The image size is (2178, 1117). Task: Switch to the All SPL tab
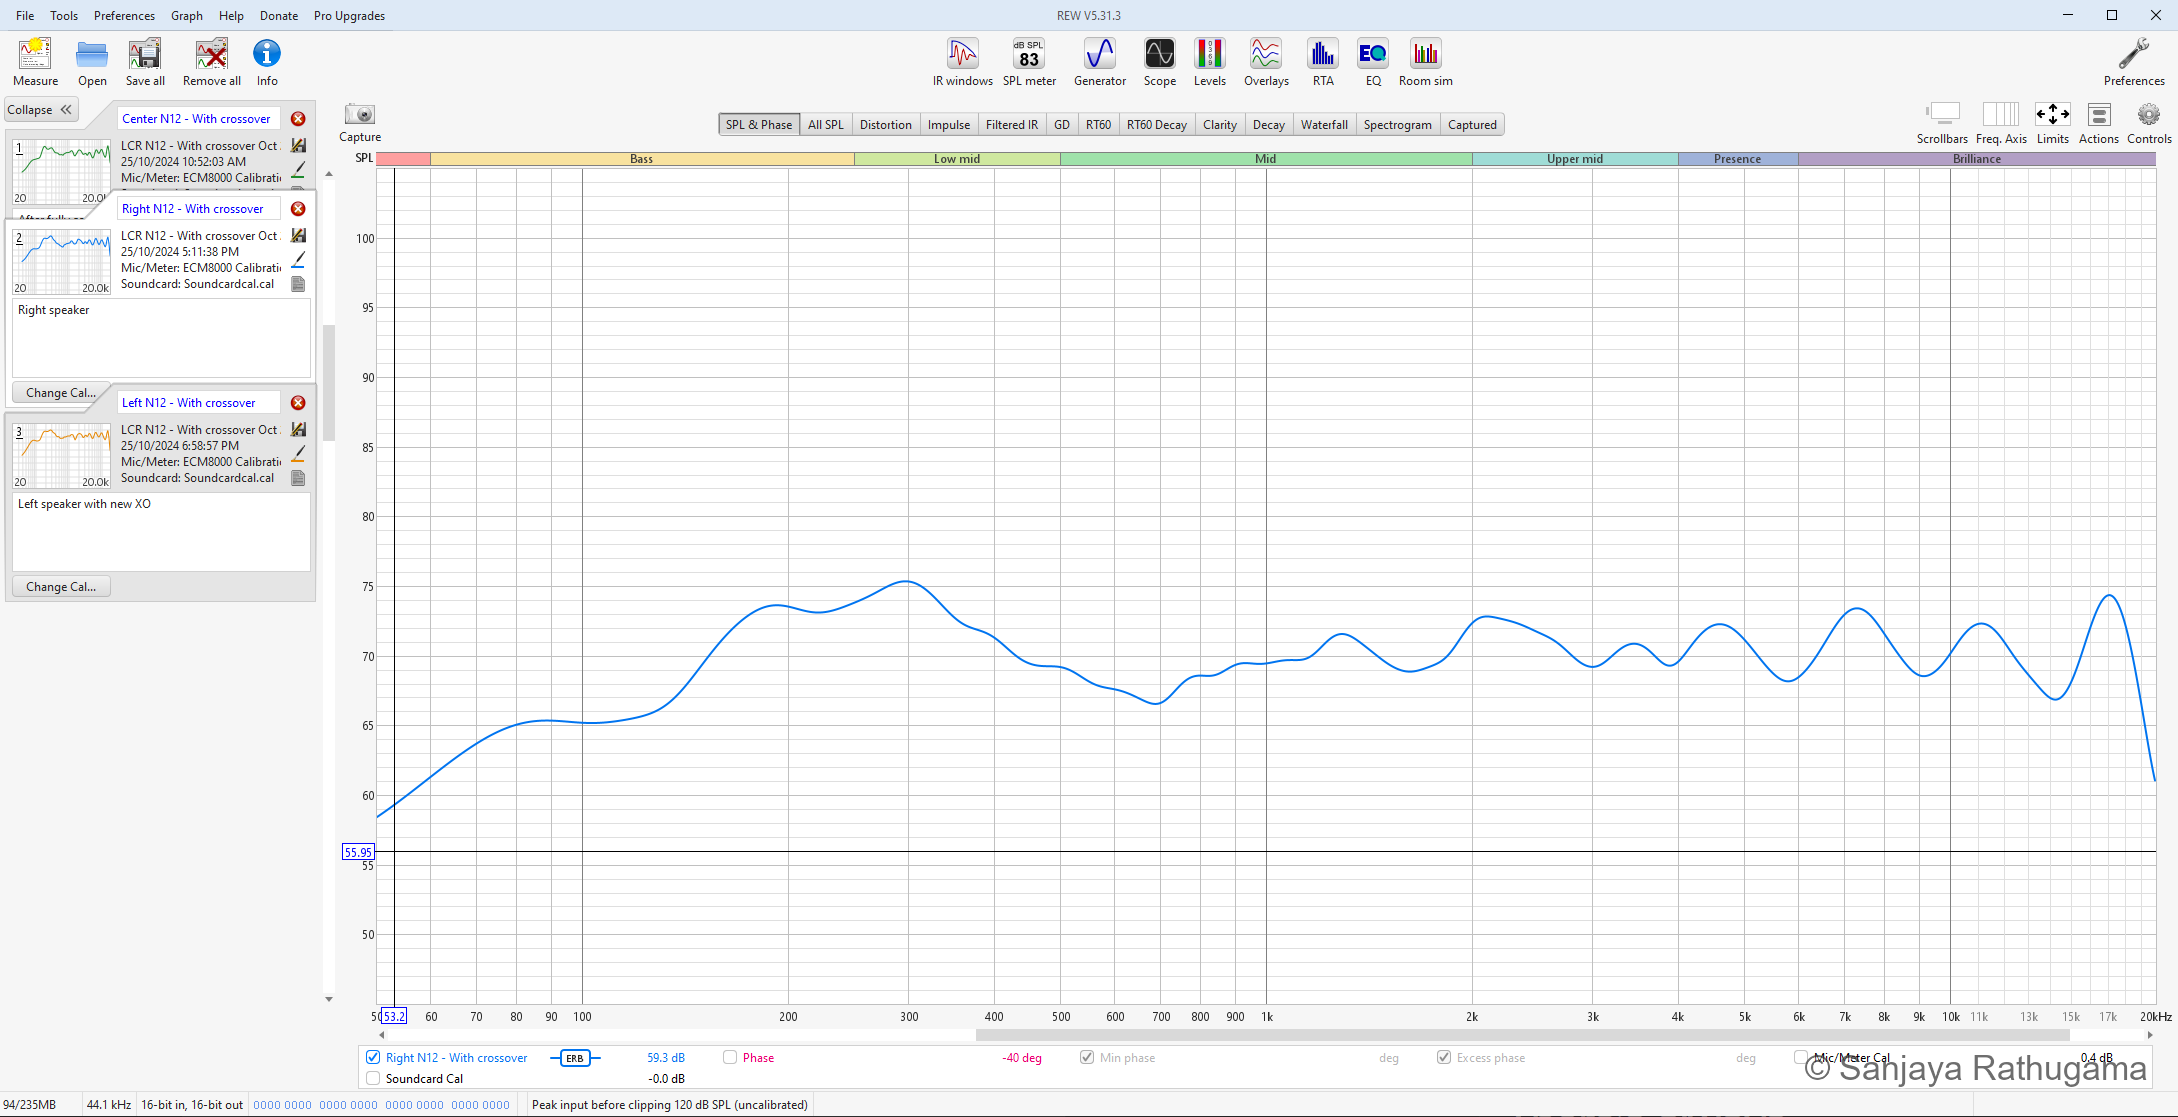pyautogui.click(x=826, y=125)
